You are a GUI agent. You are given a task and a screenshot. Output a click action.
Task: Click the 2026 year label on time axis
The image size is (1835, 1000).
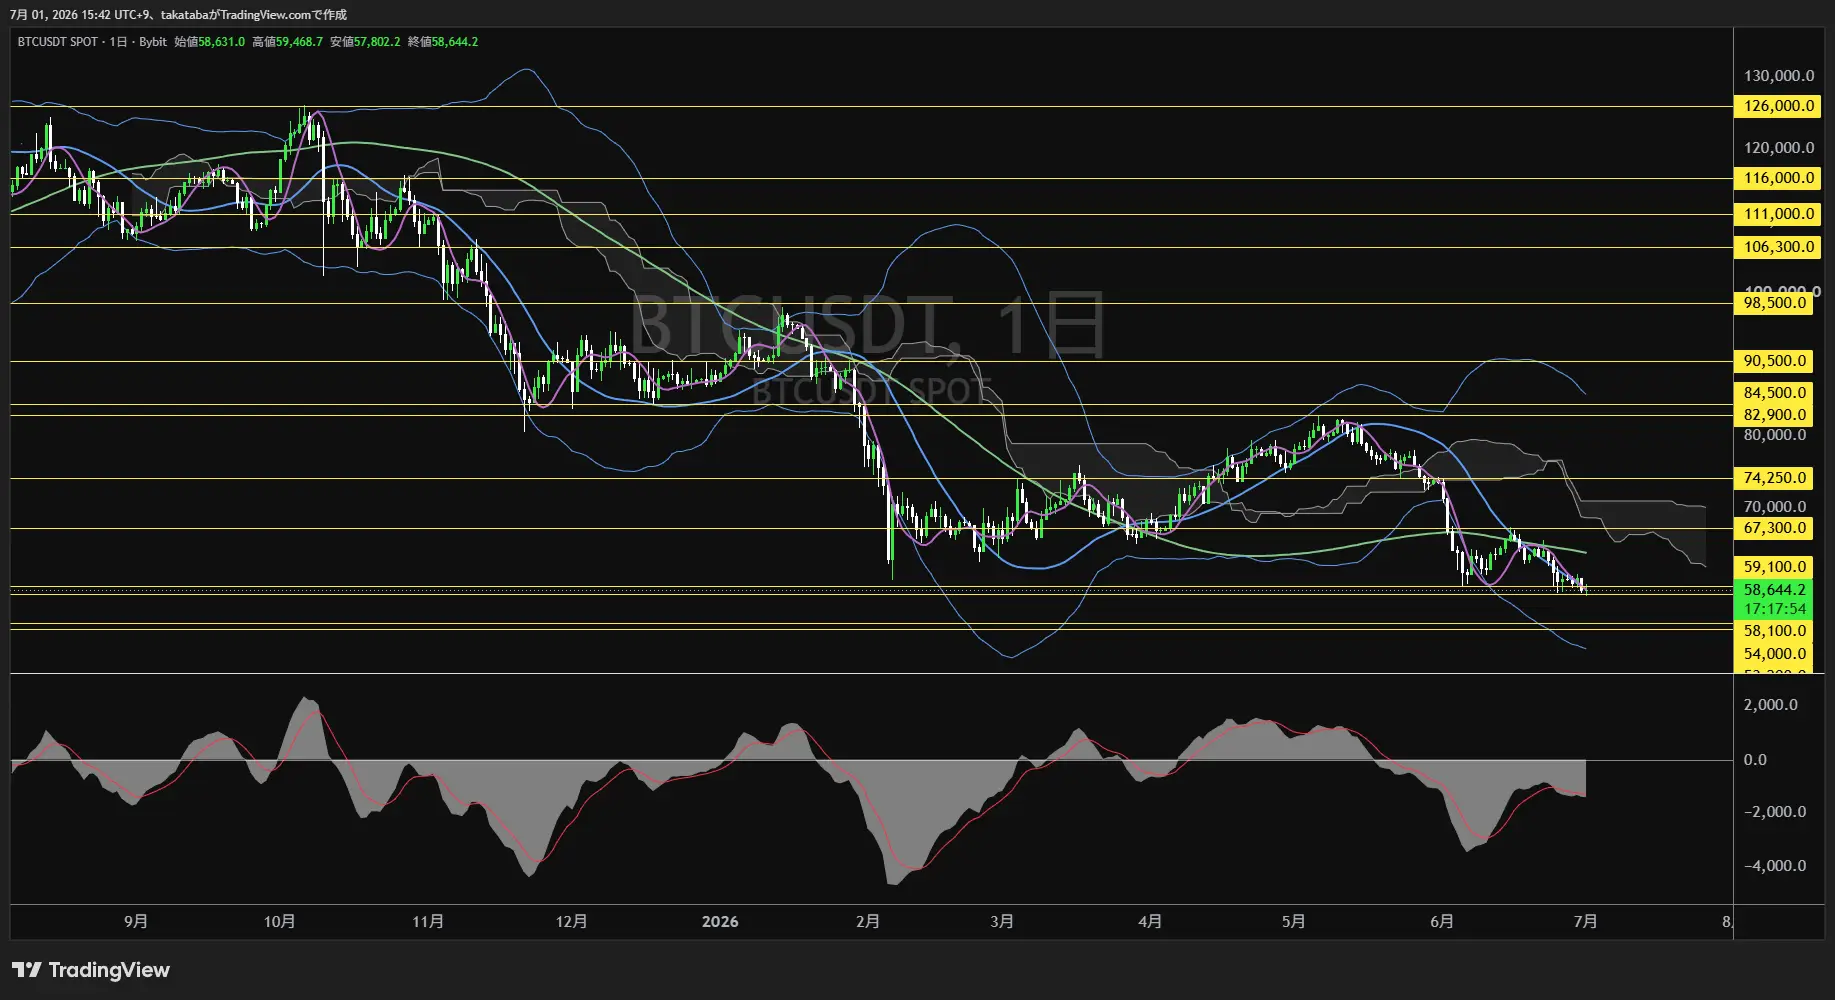tap(720, 921)
